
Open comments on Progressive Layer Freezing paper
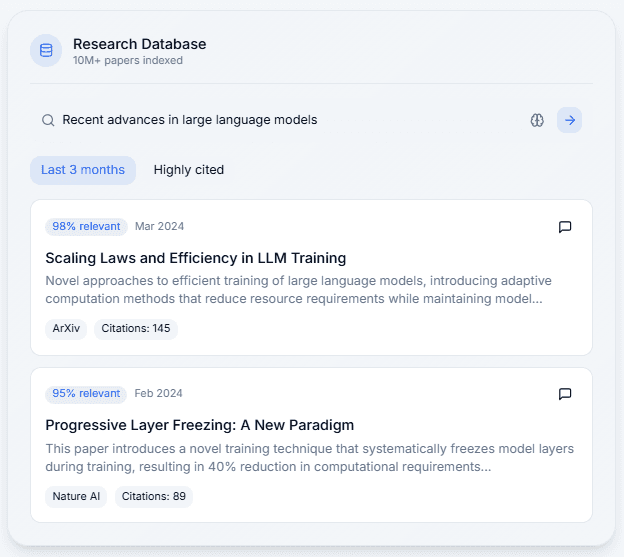coord(565,394)
